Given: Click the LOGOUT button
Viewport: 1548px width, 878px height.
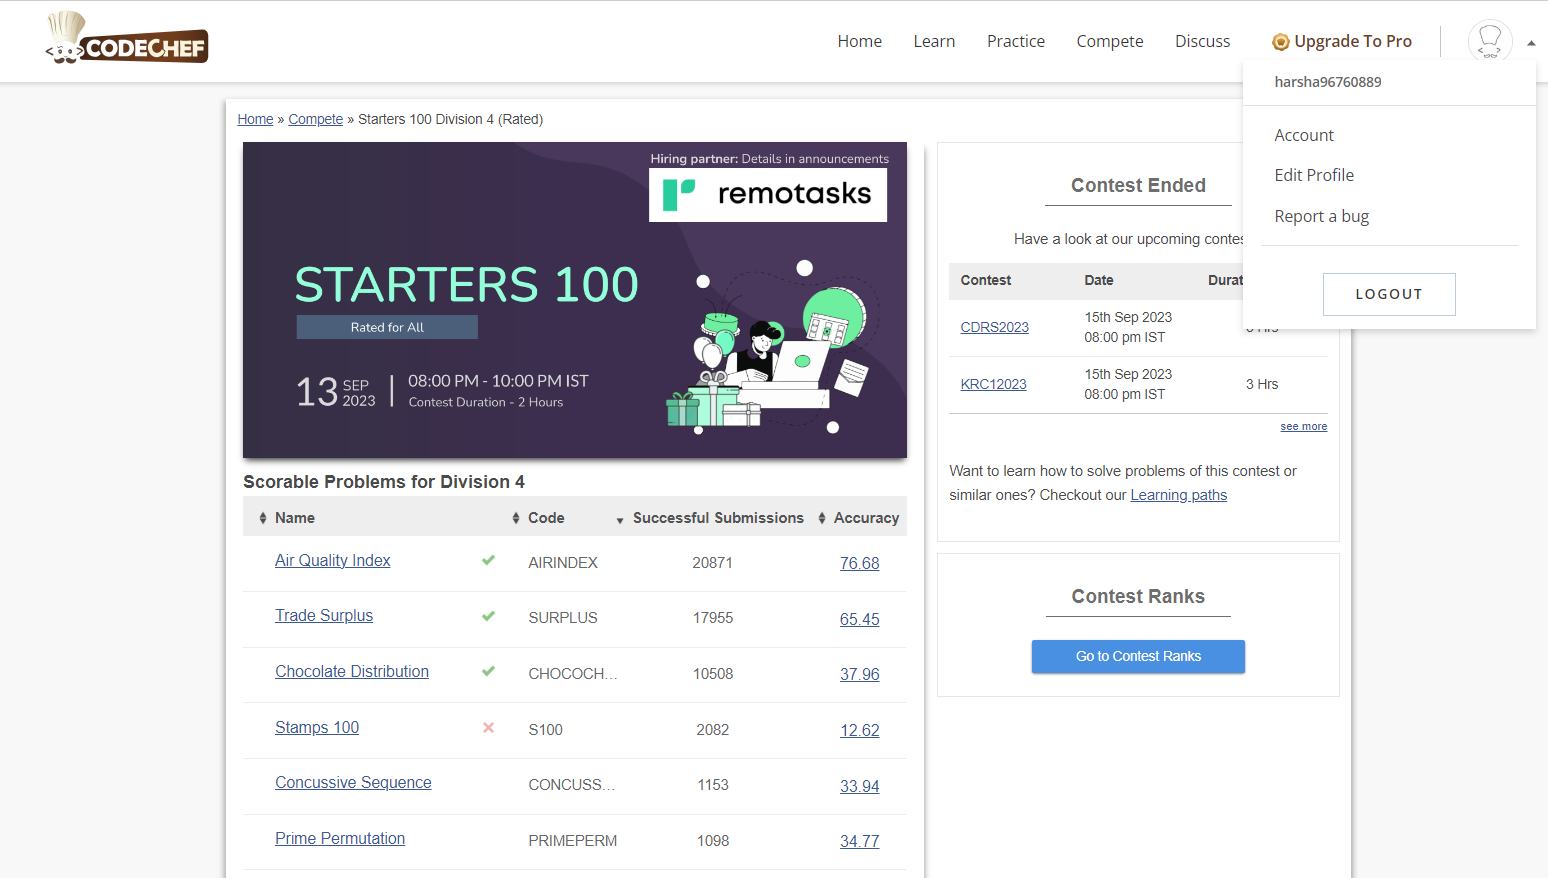Looking at the screenshot, I should click(1389, 294).
